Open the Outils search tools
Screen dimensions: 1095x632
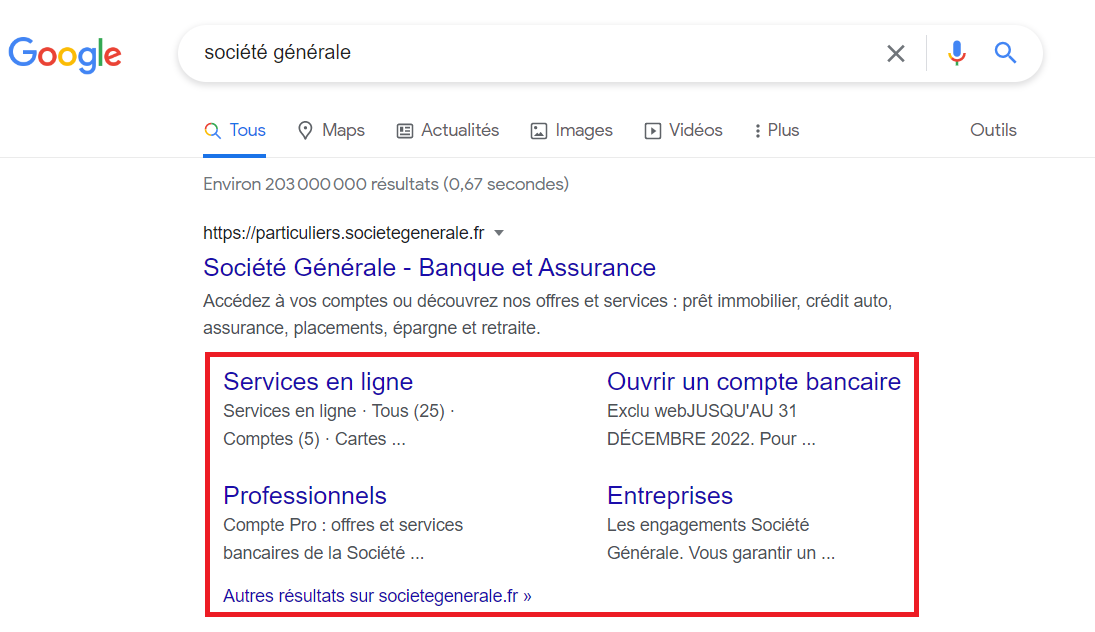(992, 130)
